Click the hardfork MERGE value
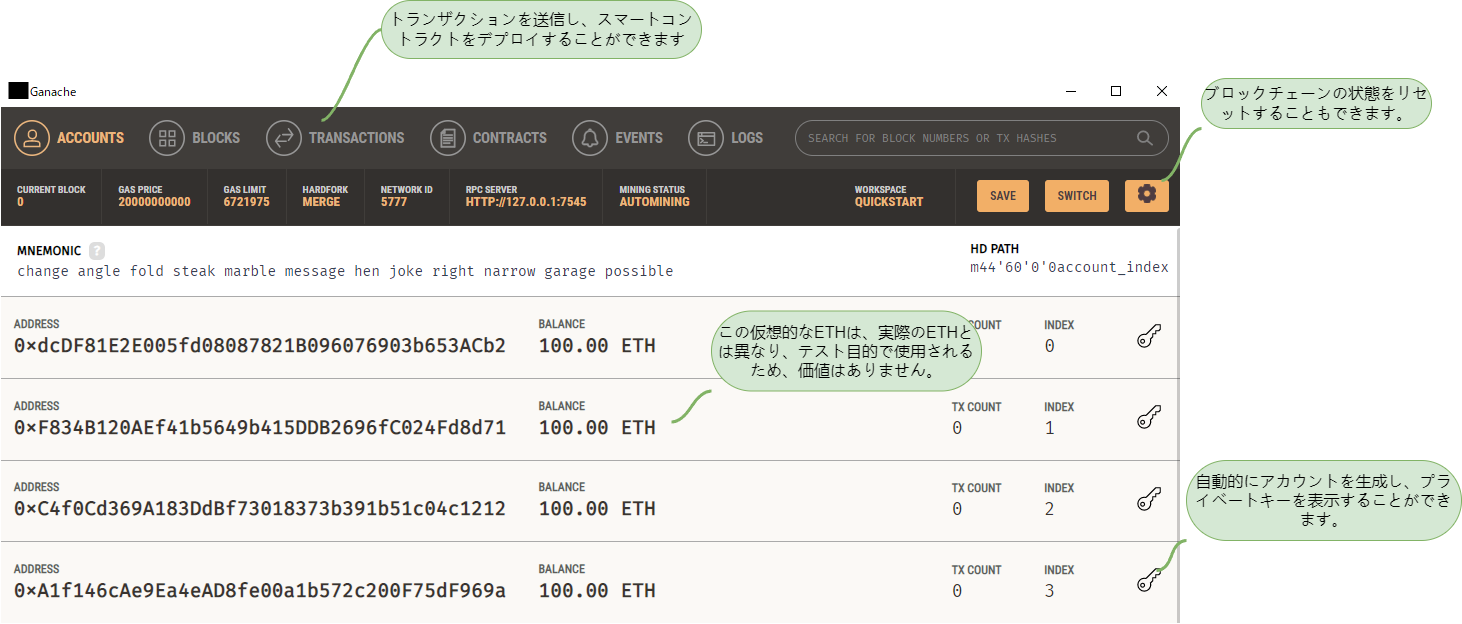 [x=321, y=202]
